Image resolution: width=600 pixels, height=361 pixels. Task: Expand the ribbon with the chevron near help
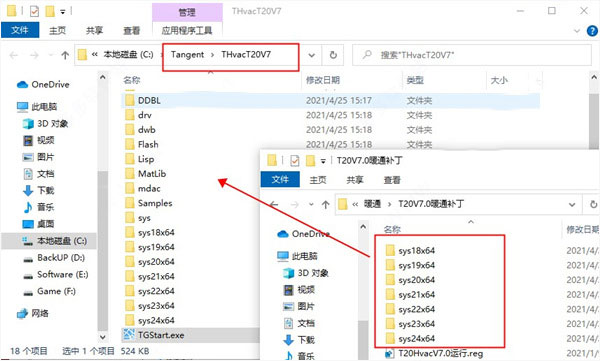(x=577, y=31)
